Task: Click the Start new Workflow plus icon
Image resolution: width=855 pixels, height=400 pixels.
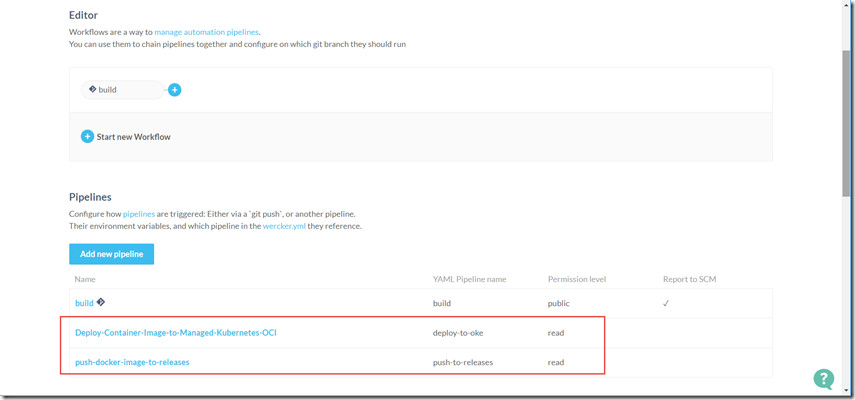Action: click(x=87, y=136)
